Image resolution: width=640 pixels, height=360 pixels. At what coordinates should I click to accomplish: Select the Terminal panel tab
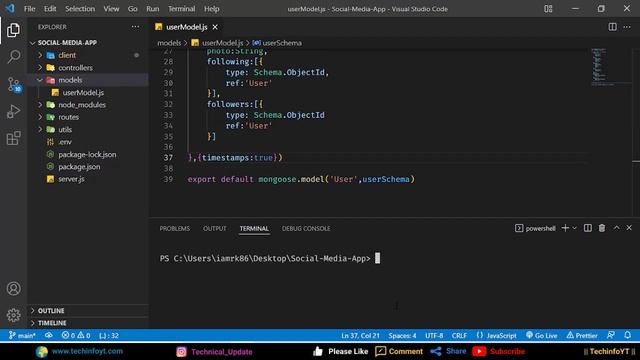click(x=254, y=229)
